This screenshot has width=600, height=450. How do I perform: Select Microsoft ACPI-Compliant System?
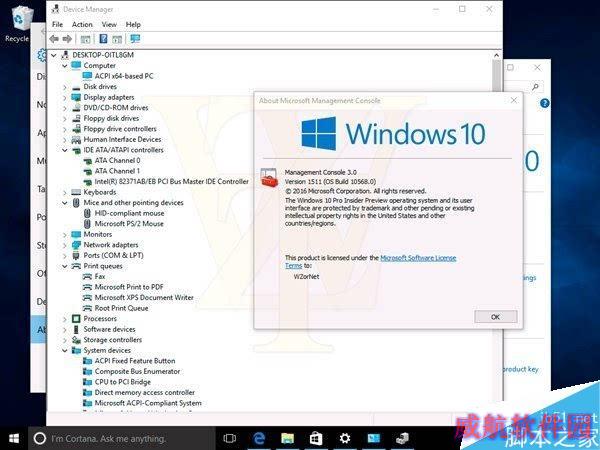click(x=148, y=403)
